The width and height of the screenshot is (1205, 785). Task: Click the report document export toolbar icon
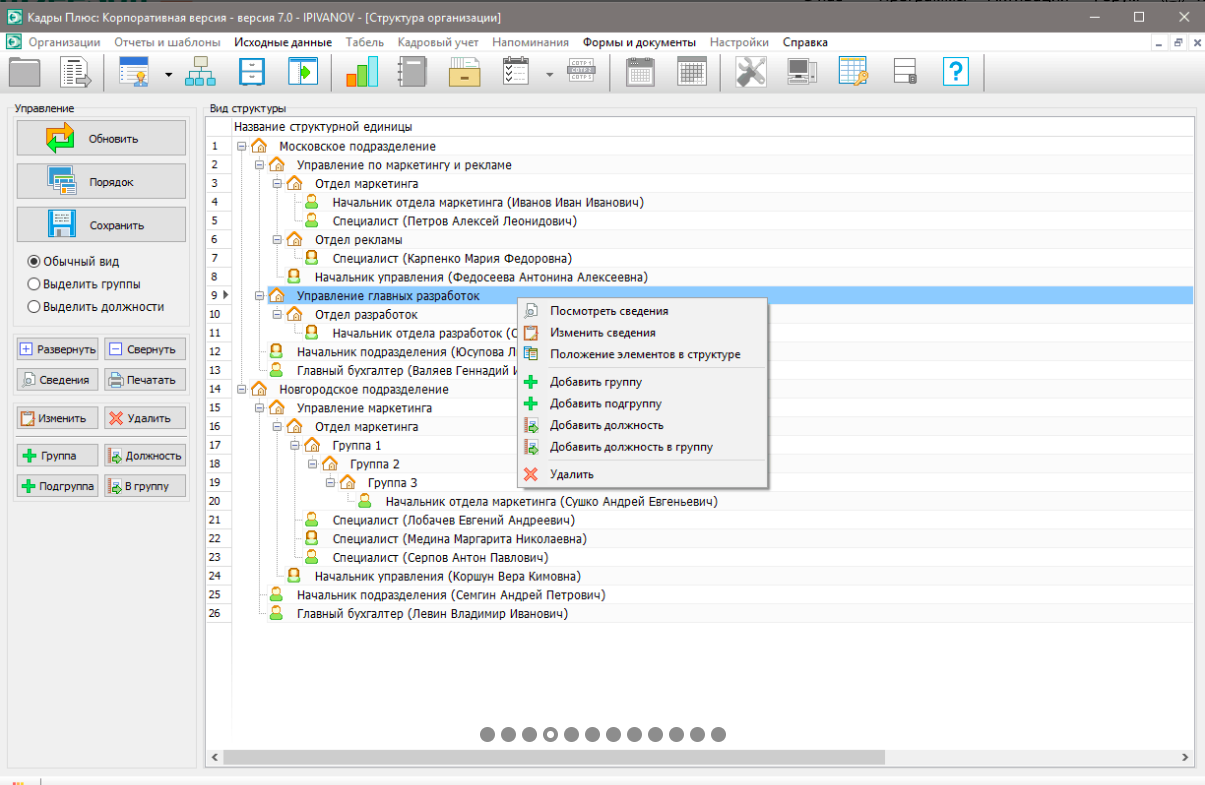coord(76,73)
